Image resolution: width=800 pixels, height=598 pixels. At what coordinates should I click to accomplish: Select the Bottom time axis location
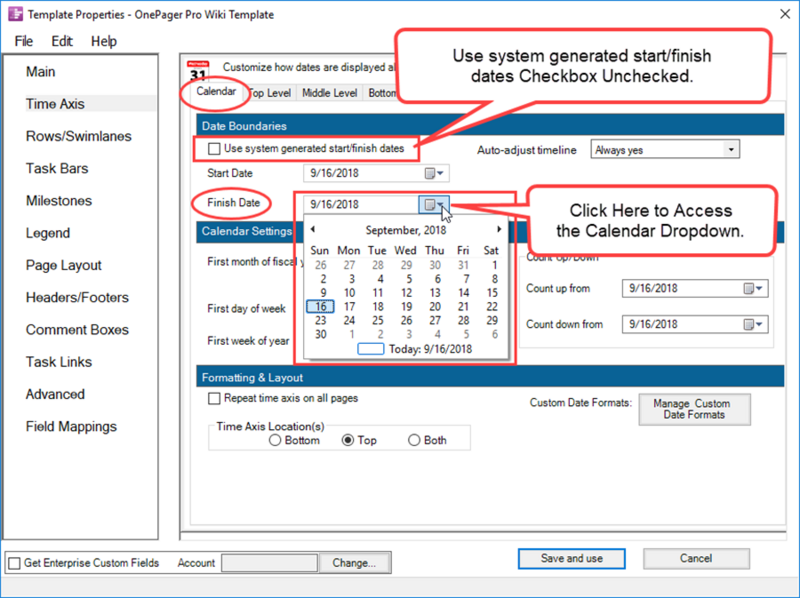tap(275, 440)
